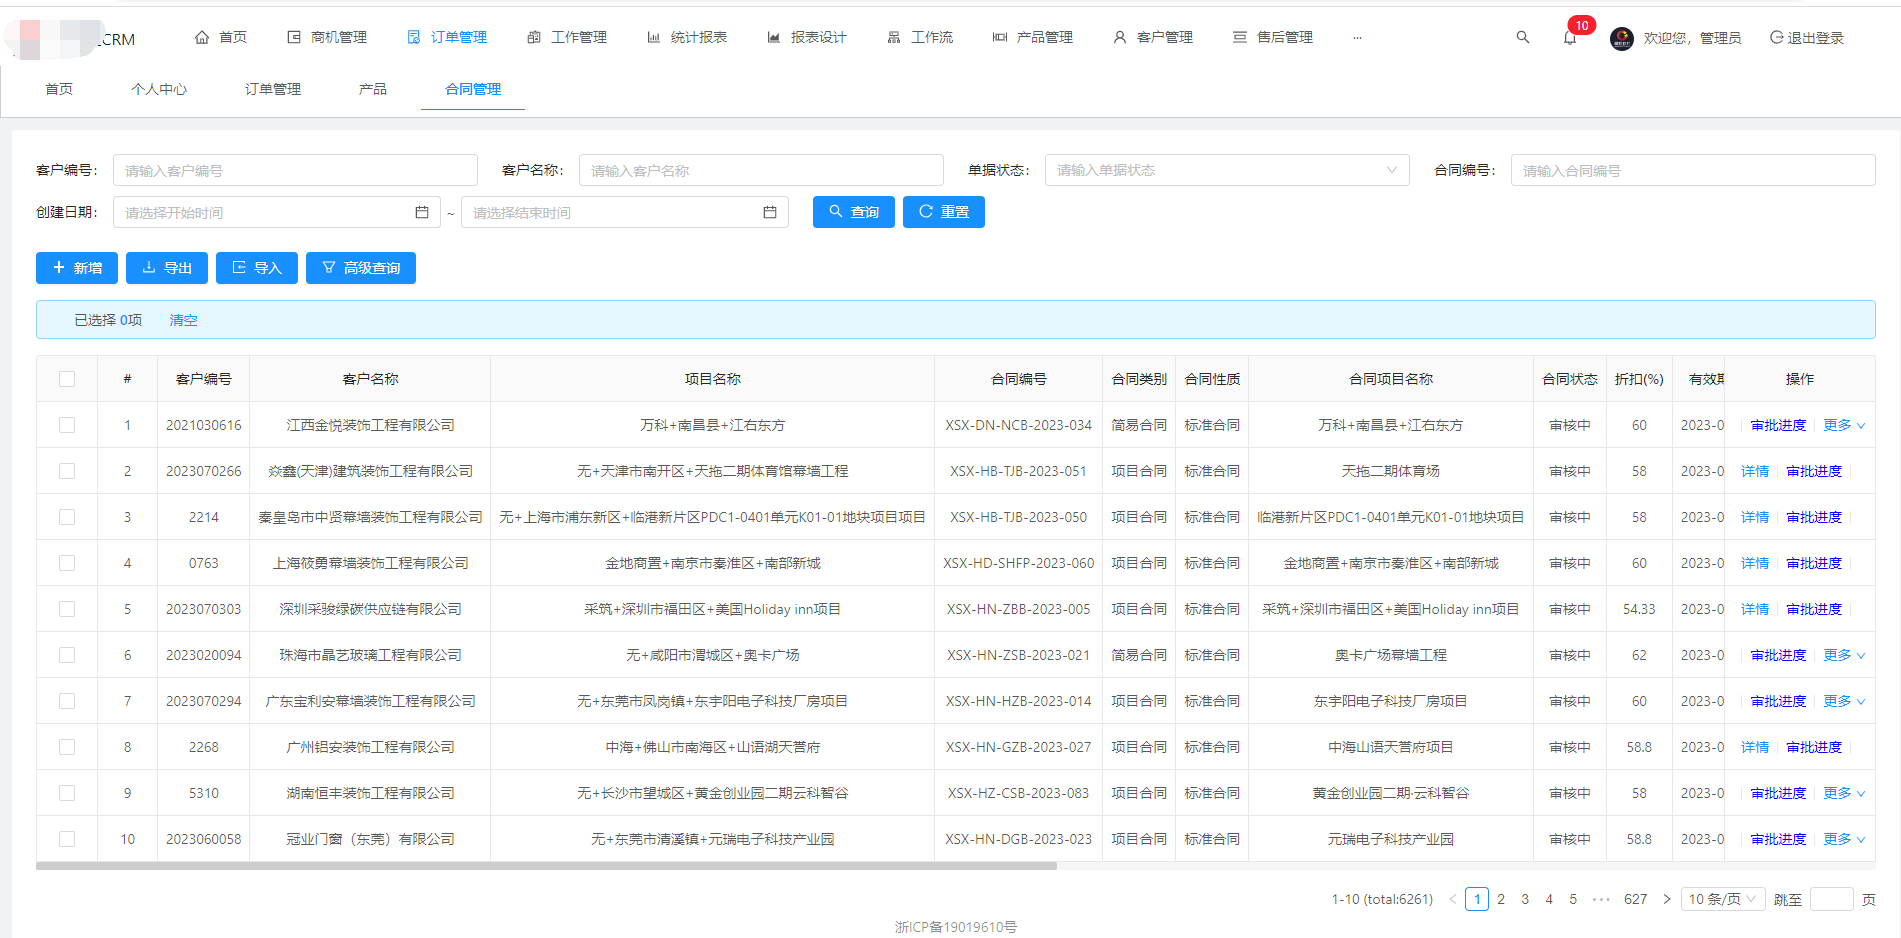The height and width of the screenshot is (938, 1901).
Task: Switch to the 首页 sub-tab
Action: [x=59, y=89]
